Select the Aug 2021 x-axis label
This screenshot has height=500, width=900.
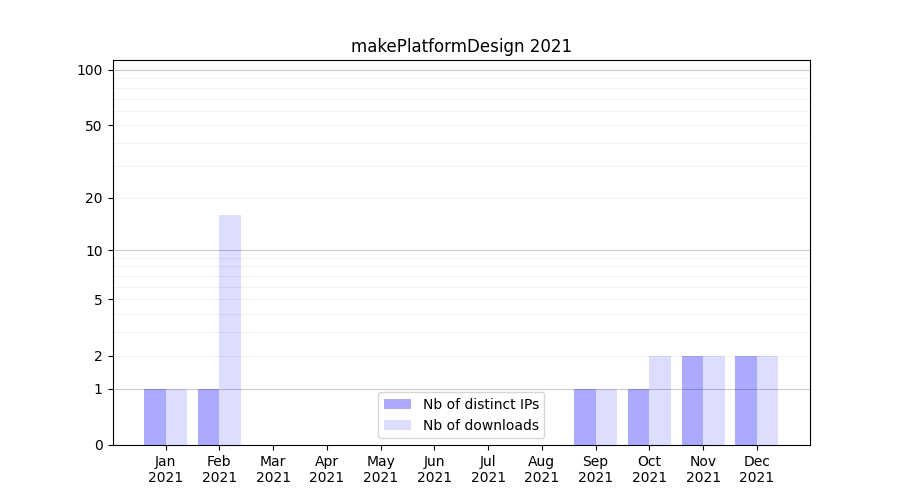(541, 469)
